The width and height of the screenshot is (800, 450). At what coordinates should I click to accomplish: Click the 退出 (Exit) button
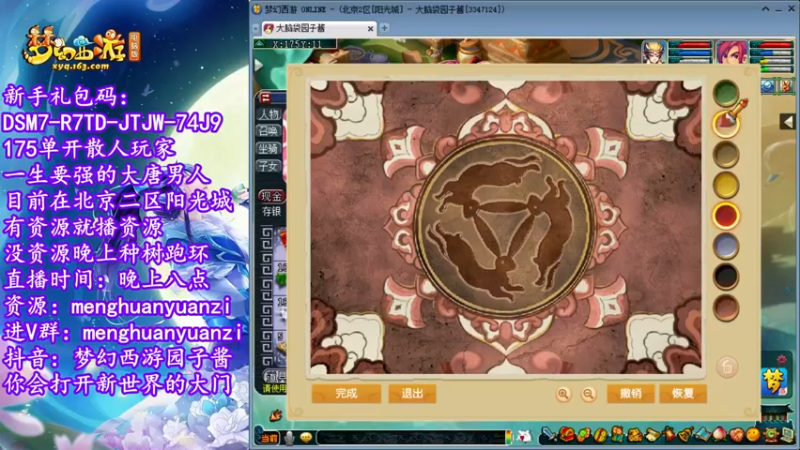[x=412, y=393]
